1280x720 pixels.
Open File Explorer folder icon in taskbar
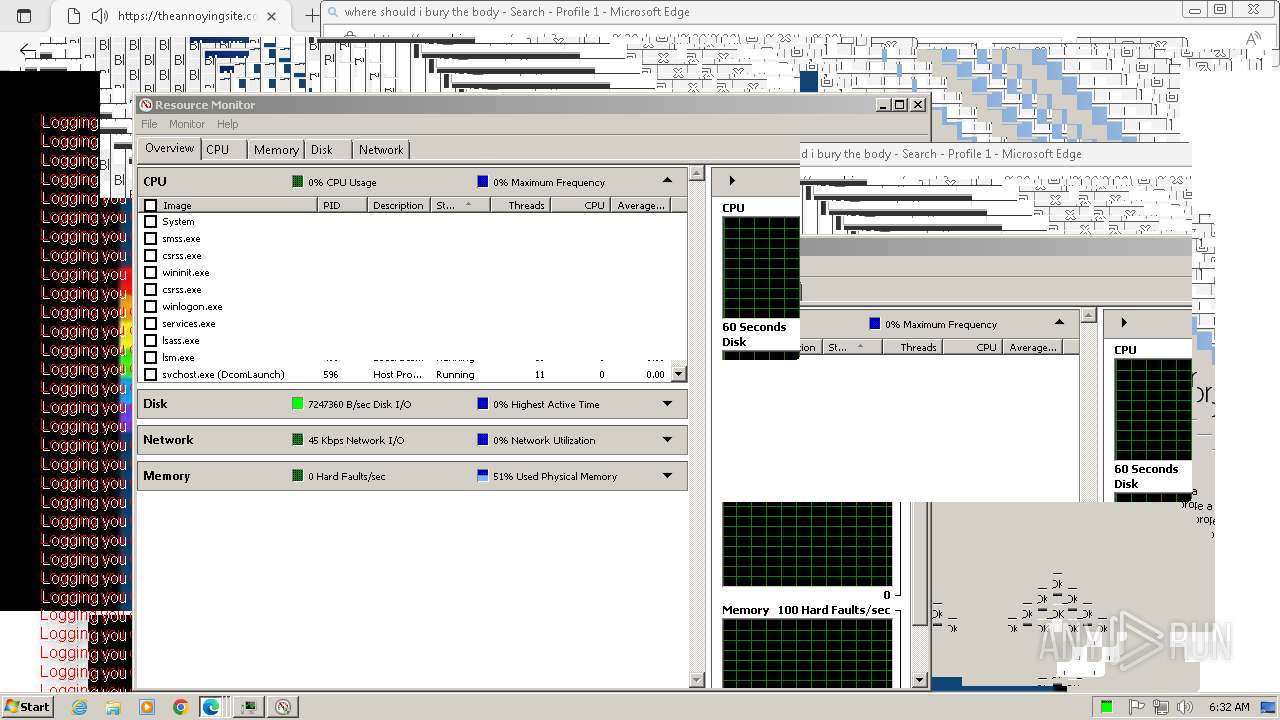pos(113,707)
